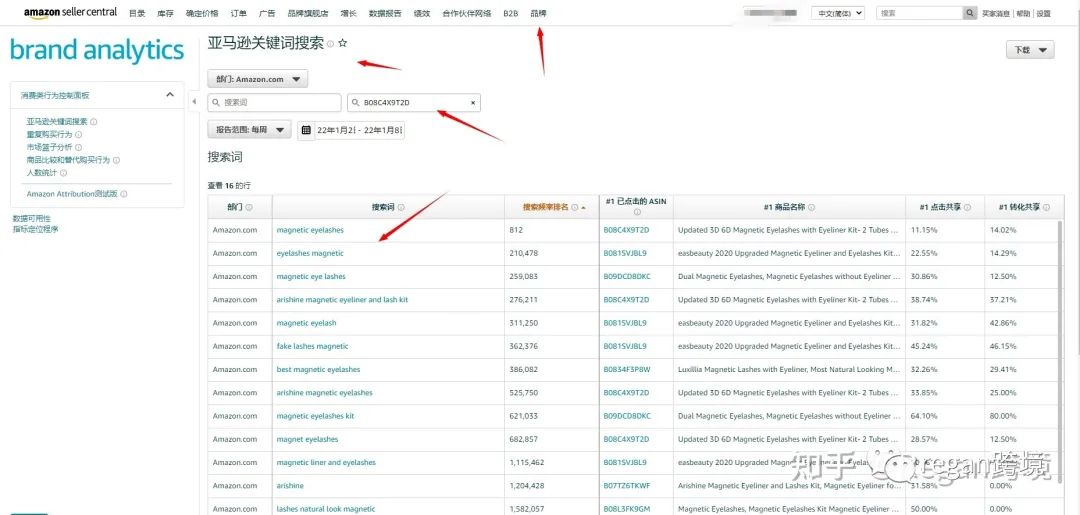The height and width of the screenshot is (515, 1080).
Task: Click search term 'magnetic eyelashes'
Action: click(x=310, y=230)
